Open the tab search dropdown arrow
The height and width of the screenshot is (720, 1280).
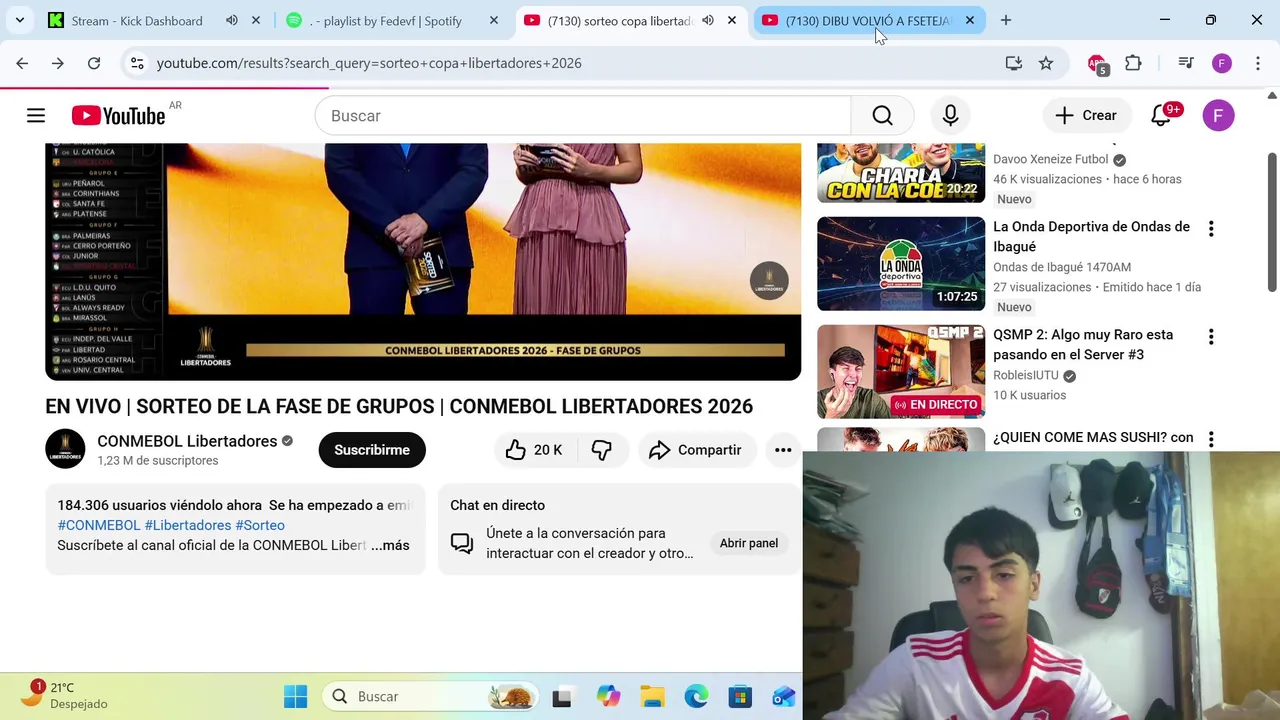click(20, 20)
